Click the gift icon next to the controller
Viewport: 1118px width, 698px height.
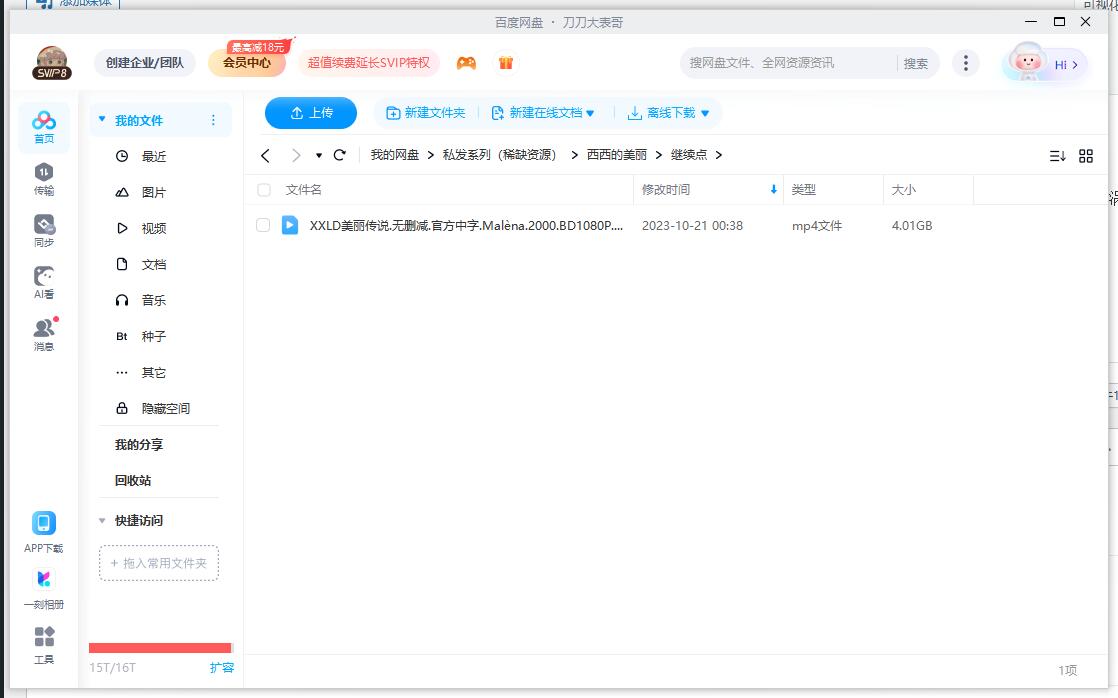[x=506, y=62]
